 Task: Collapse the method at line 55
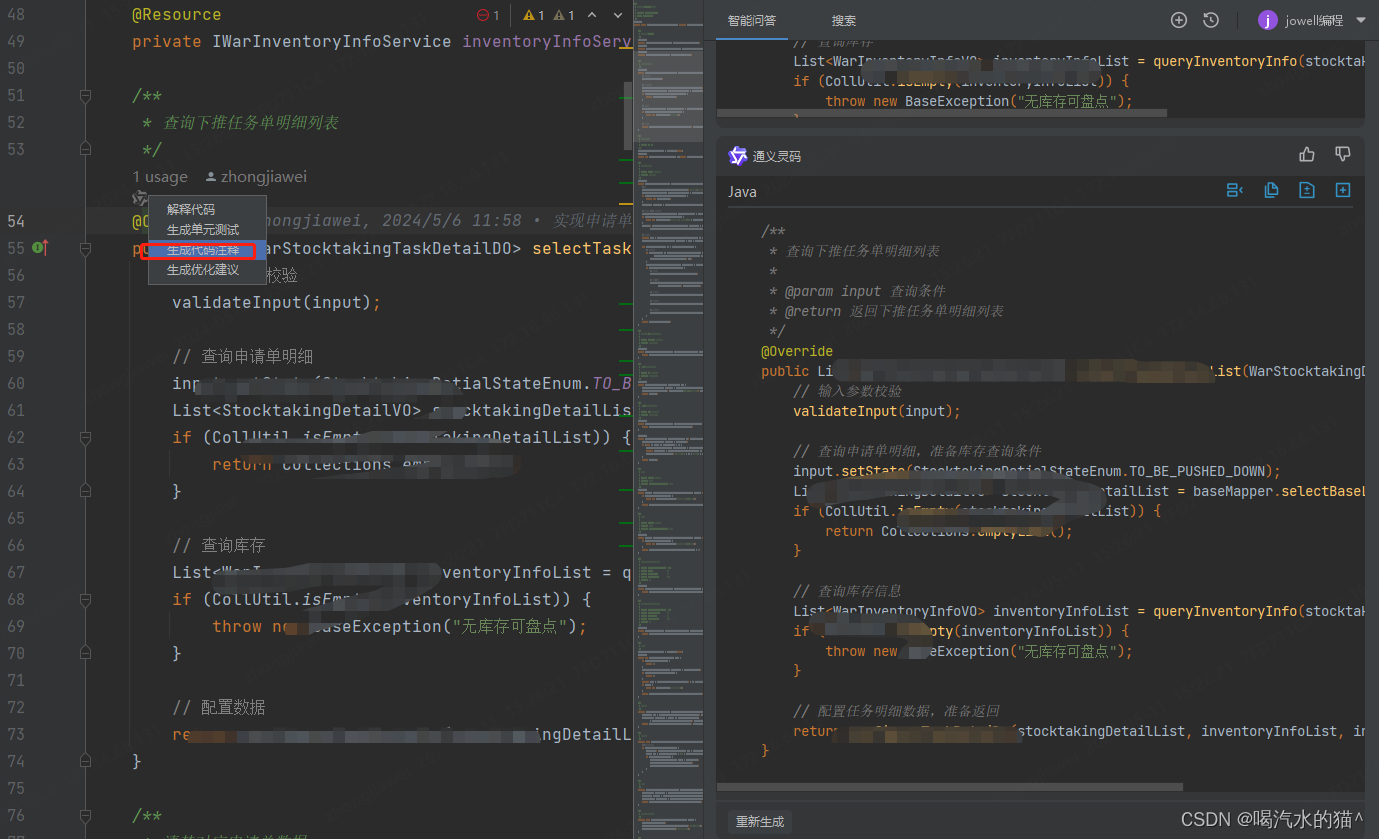coord(85,248)
